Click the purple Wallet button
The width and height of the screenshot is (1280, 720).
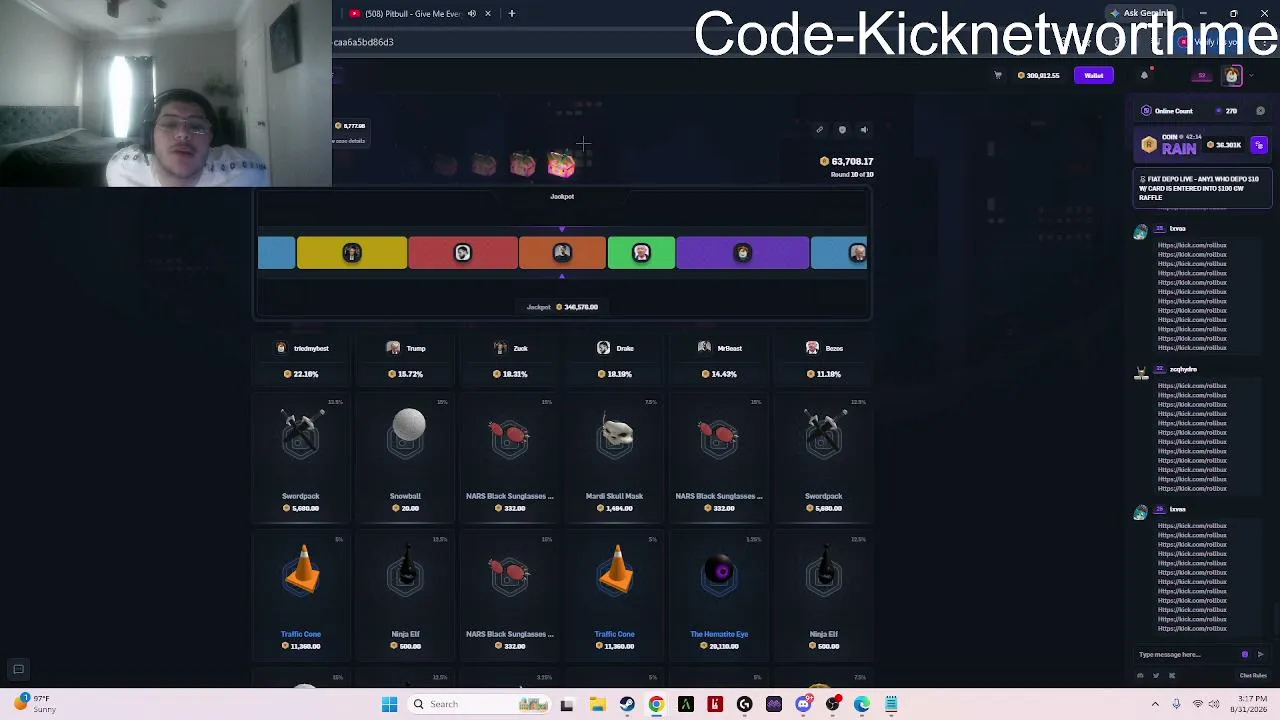tap(1094, 75)
